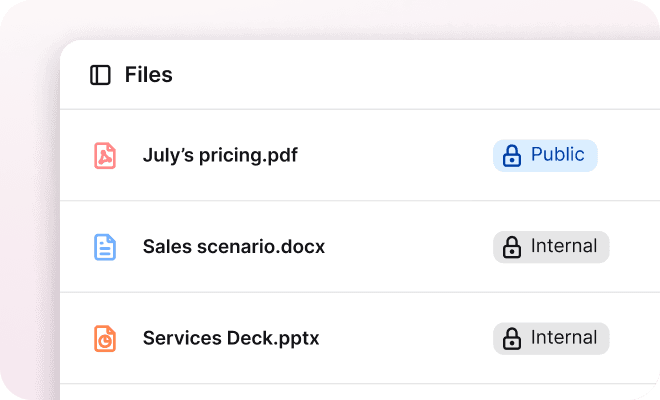Click the Public access badge
The height and width of the screenshot is (400, 660).
point(545,156)
